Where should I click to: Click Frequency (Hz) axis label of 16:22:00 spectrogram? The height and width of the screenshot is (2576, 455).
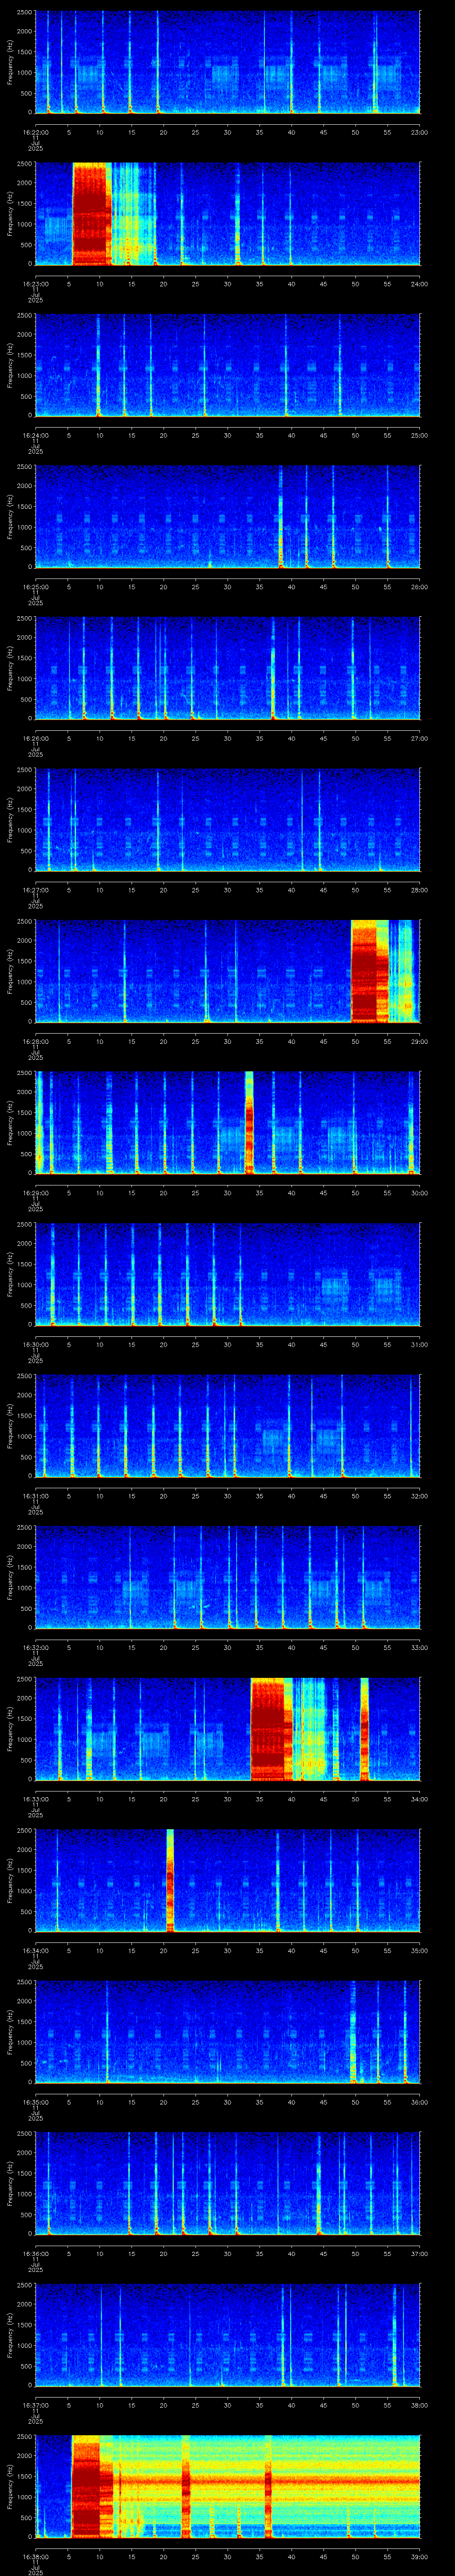10,62
